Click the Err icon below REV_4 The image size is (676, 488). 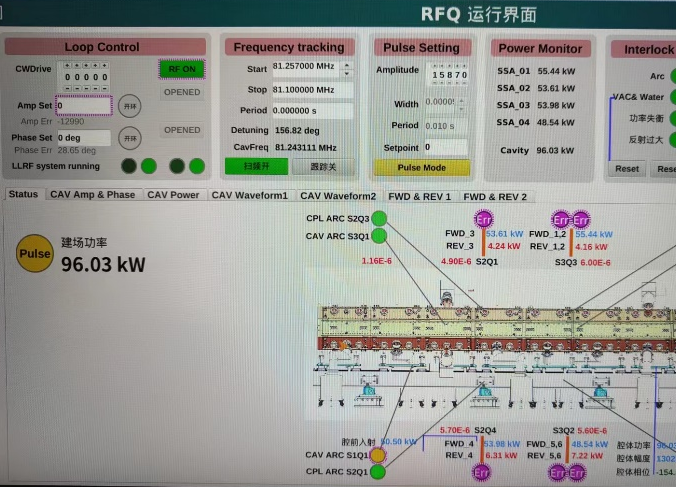point(482,472)
